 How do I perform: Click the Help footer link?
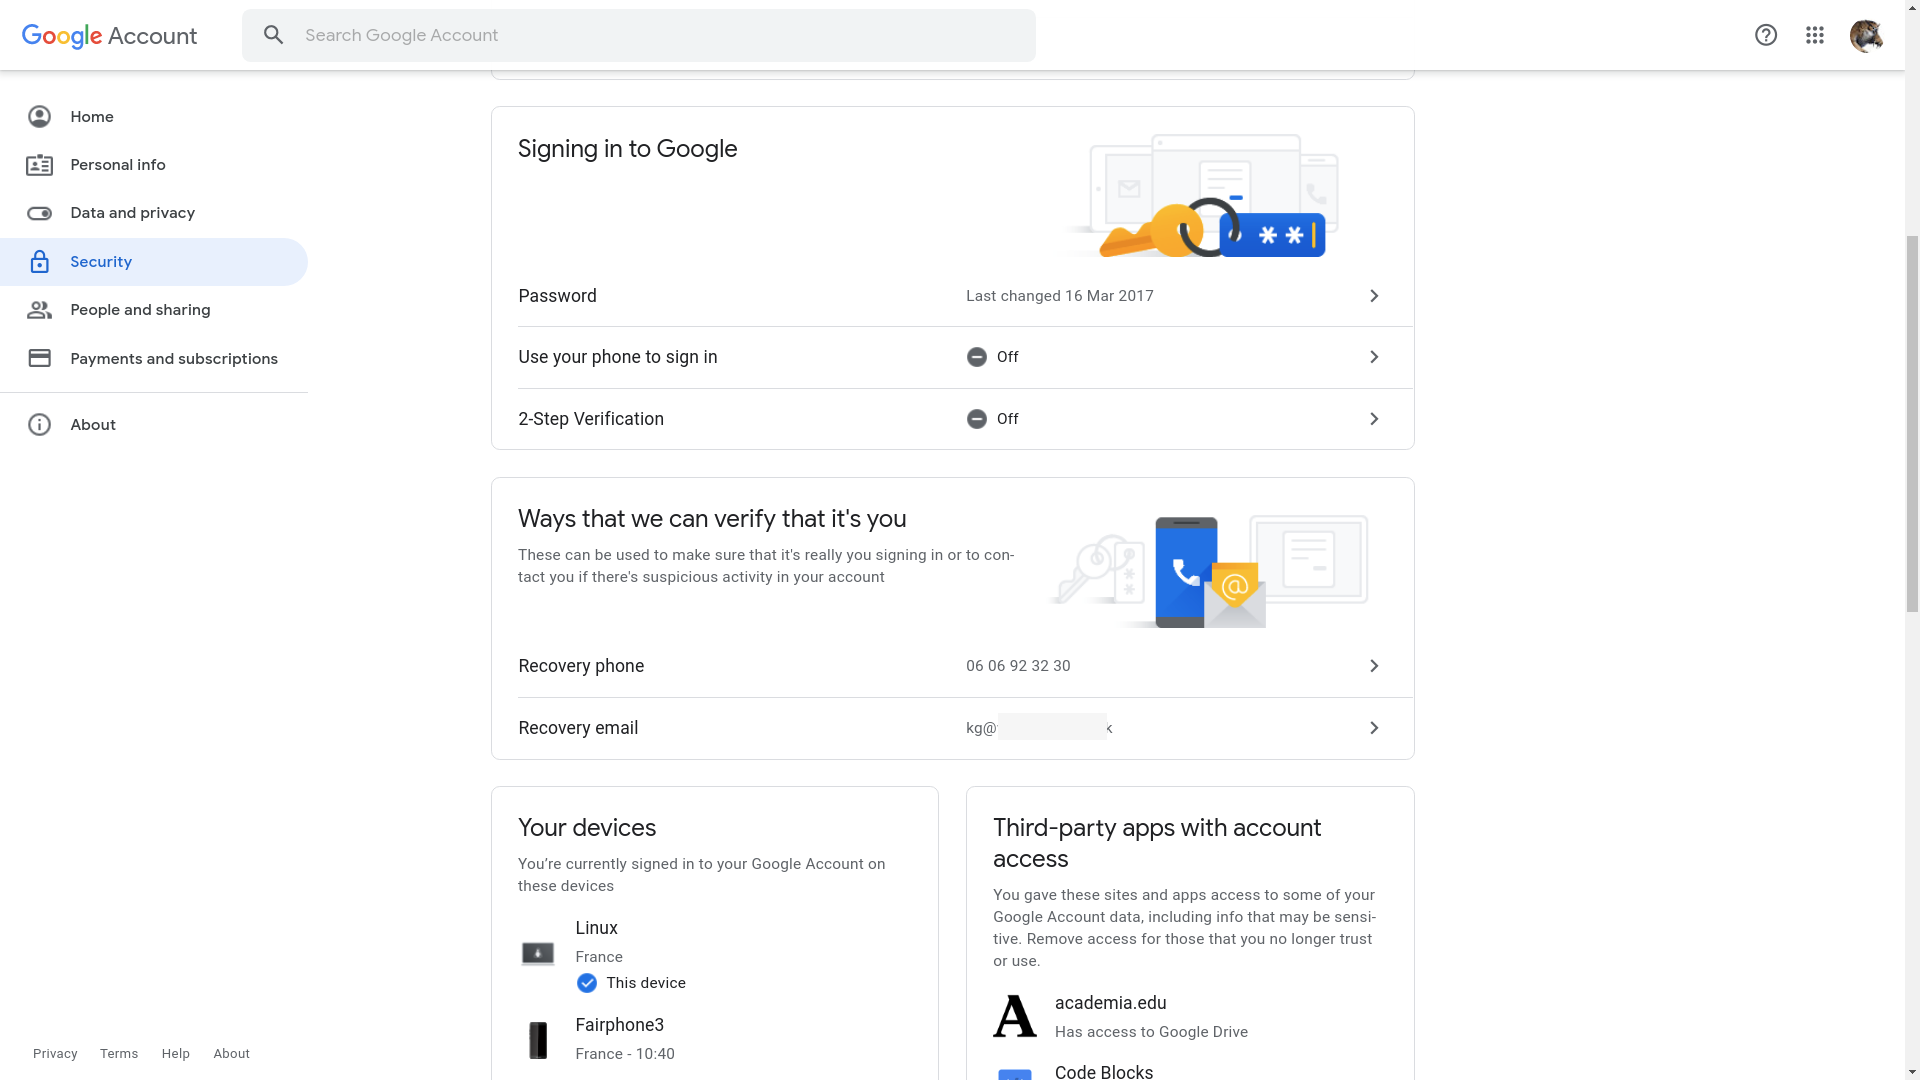pos(176,1054)
